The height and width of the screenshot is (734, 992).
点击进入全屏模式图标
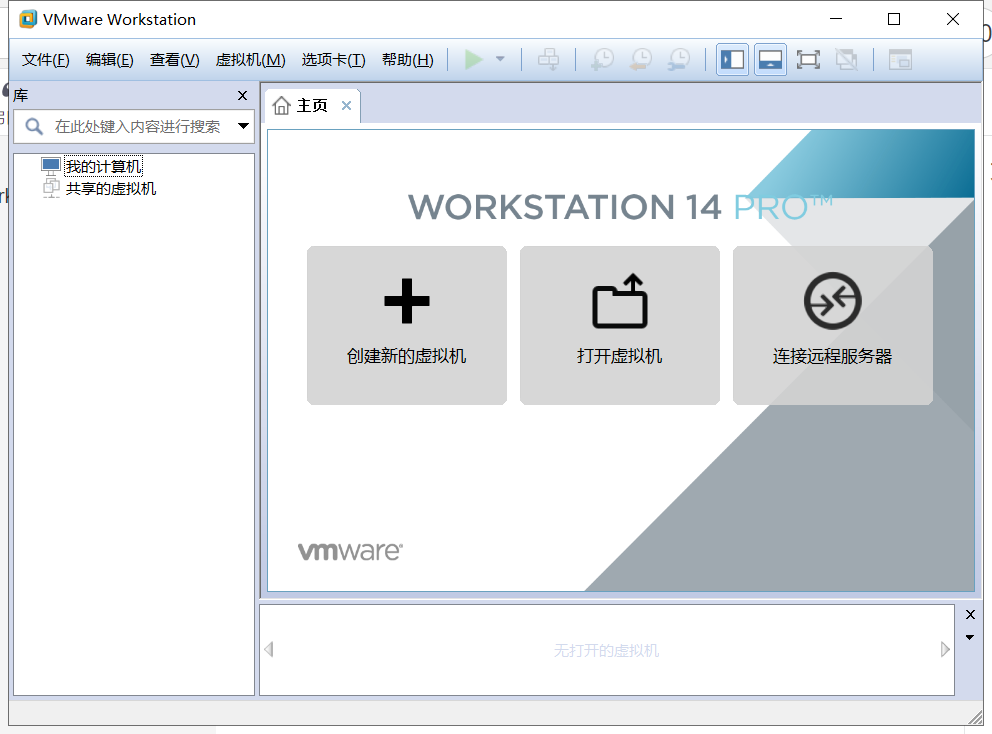click(808, 60)
